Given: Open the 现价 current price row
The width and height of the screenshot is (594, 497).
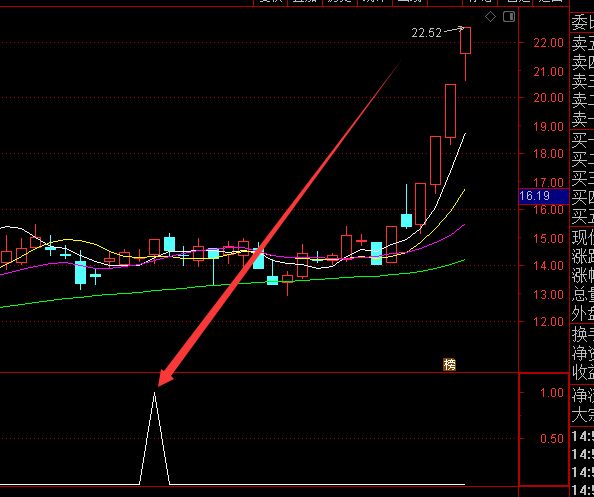Looking at the screenshot, I should coord(582,238).
